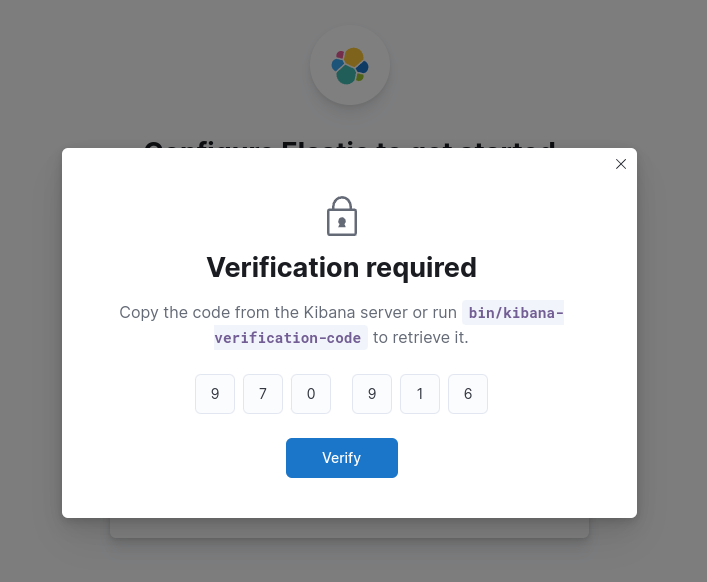Click the gap between the digit groups
Viewport: 707px width, 582px height.
341,394
